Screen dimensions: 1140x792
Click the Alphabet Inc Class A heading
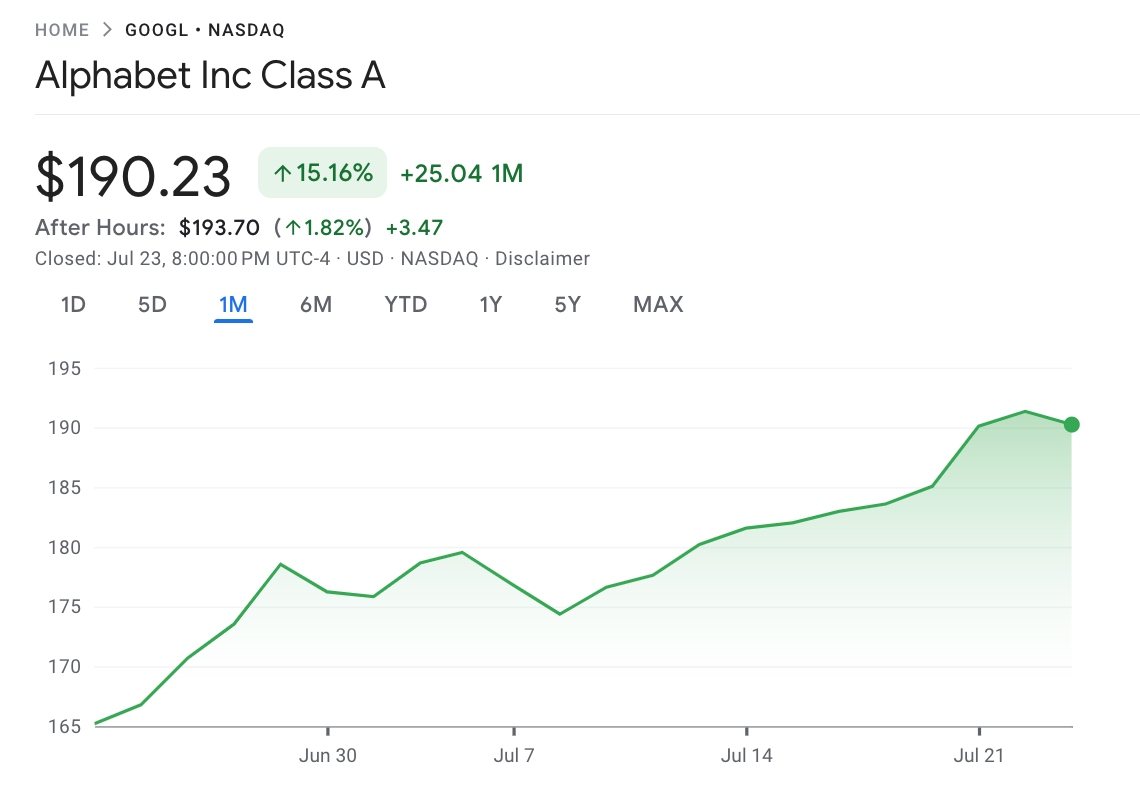coord(210,75)
